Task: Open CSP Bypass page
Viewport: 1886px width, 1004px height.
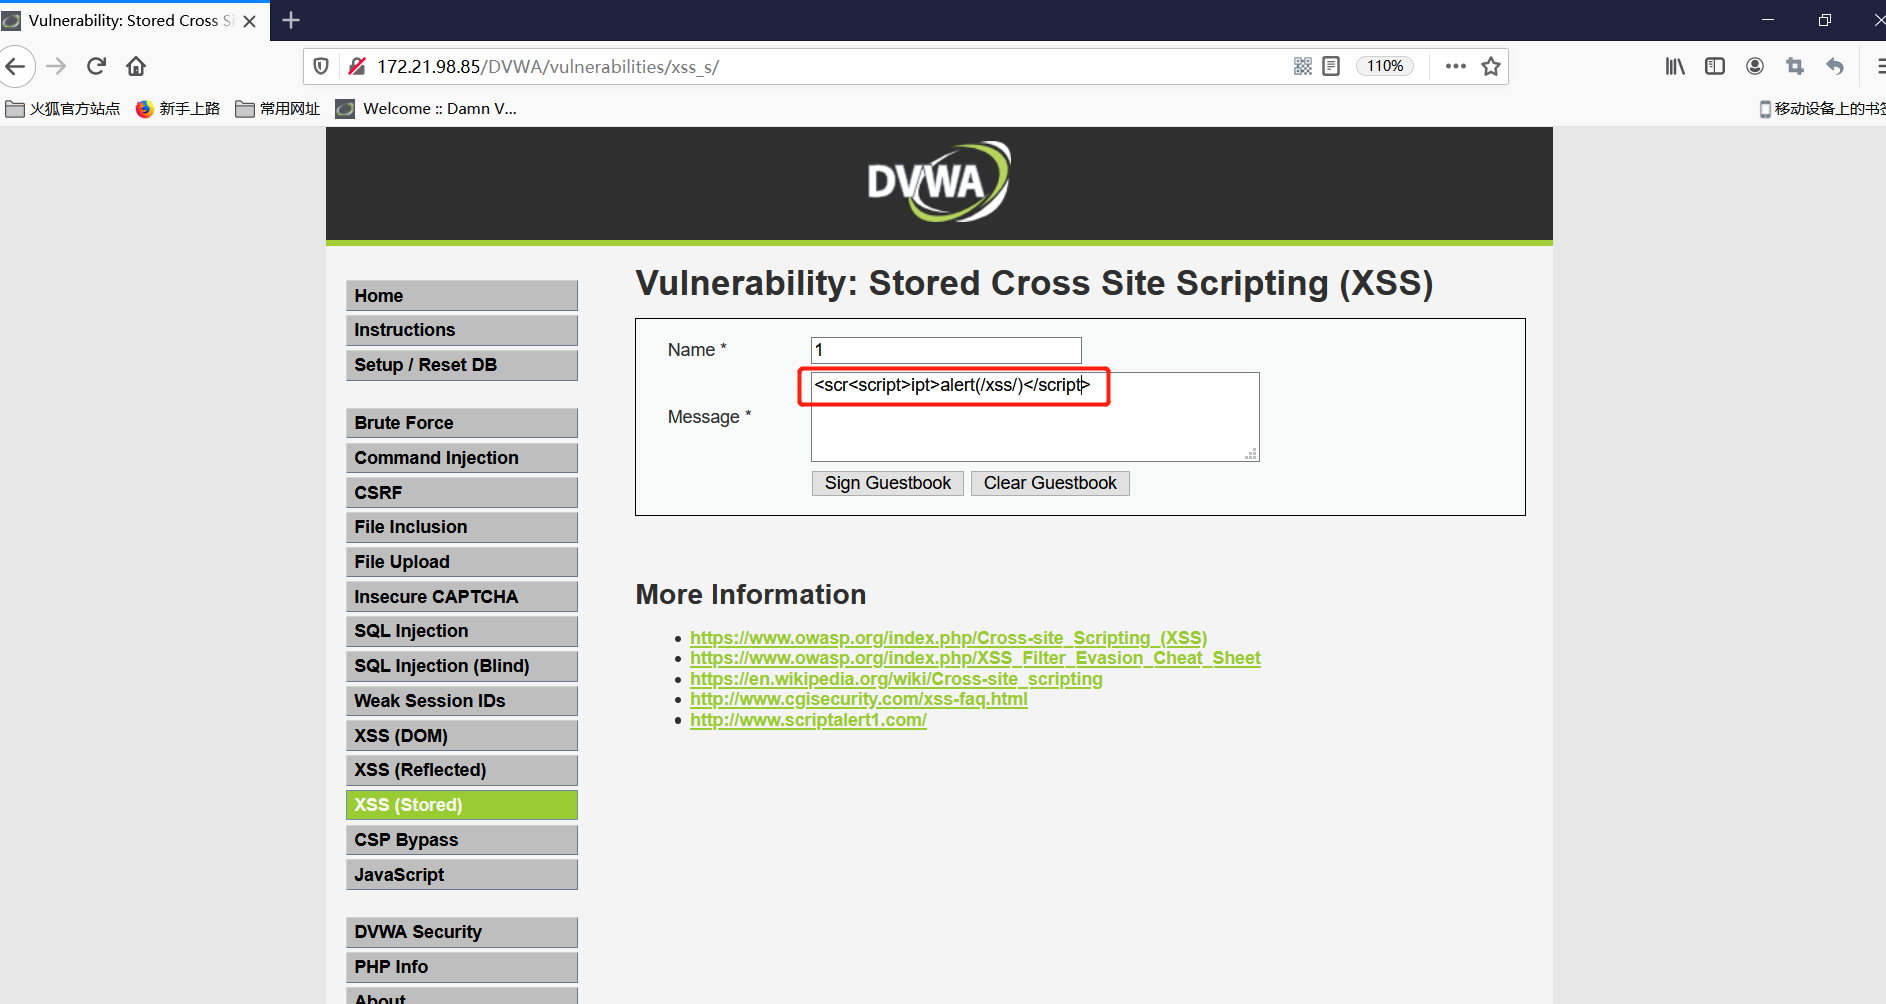Action: click(462, 840)
